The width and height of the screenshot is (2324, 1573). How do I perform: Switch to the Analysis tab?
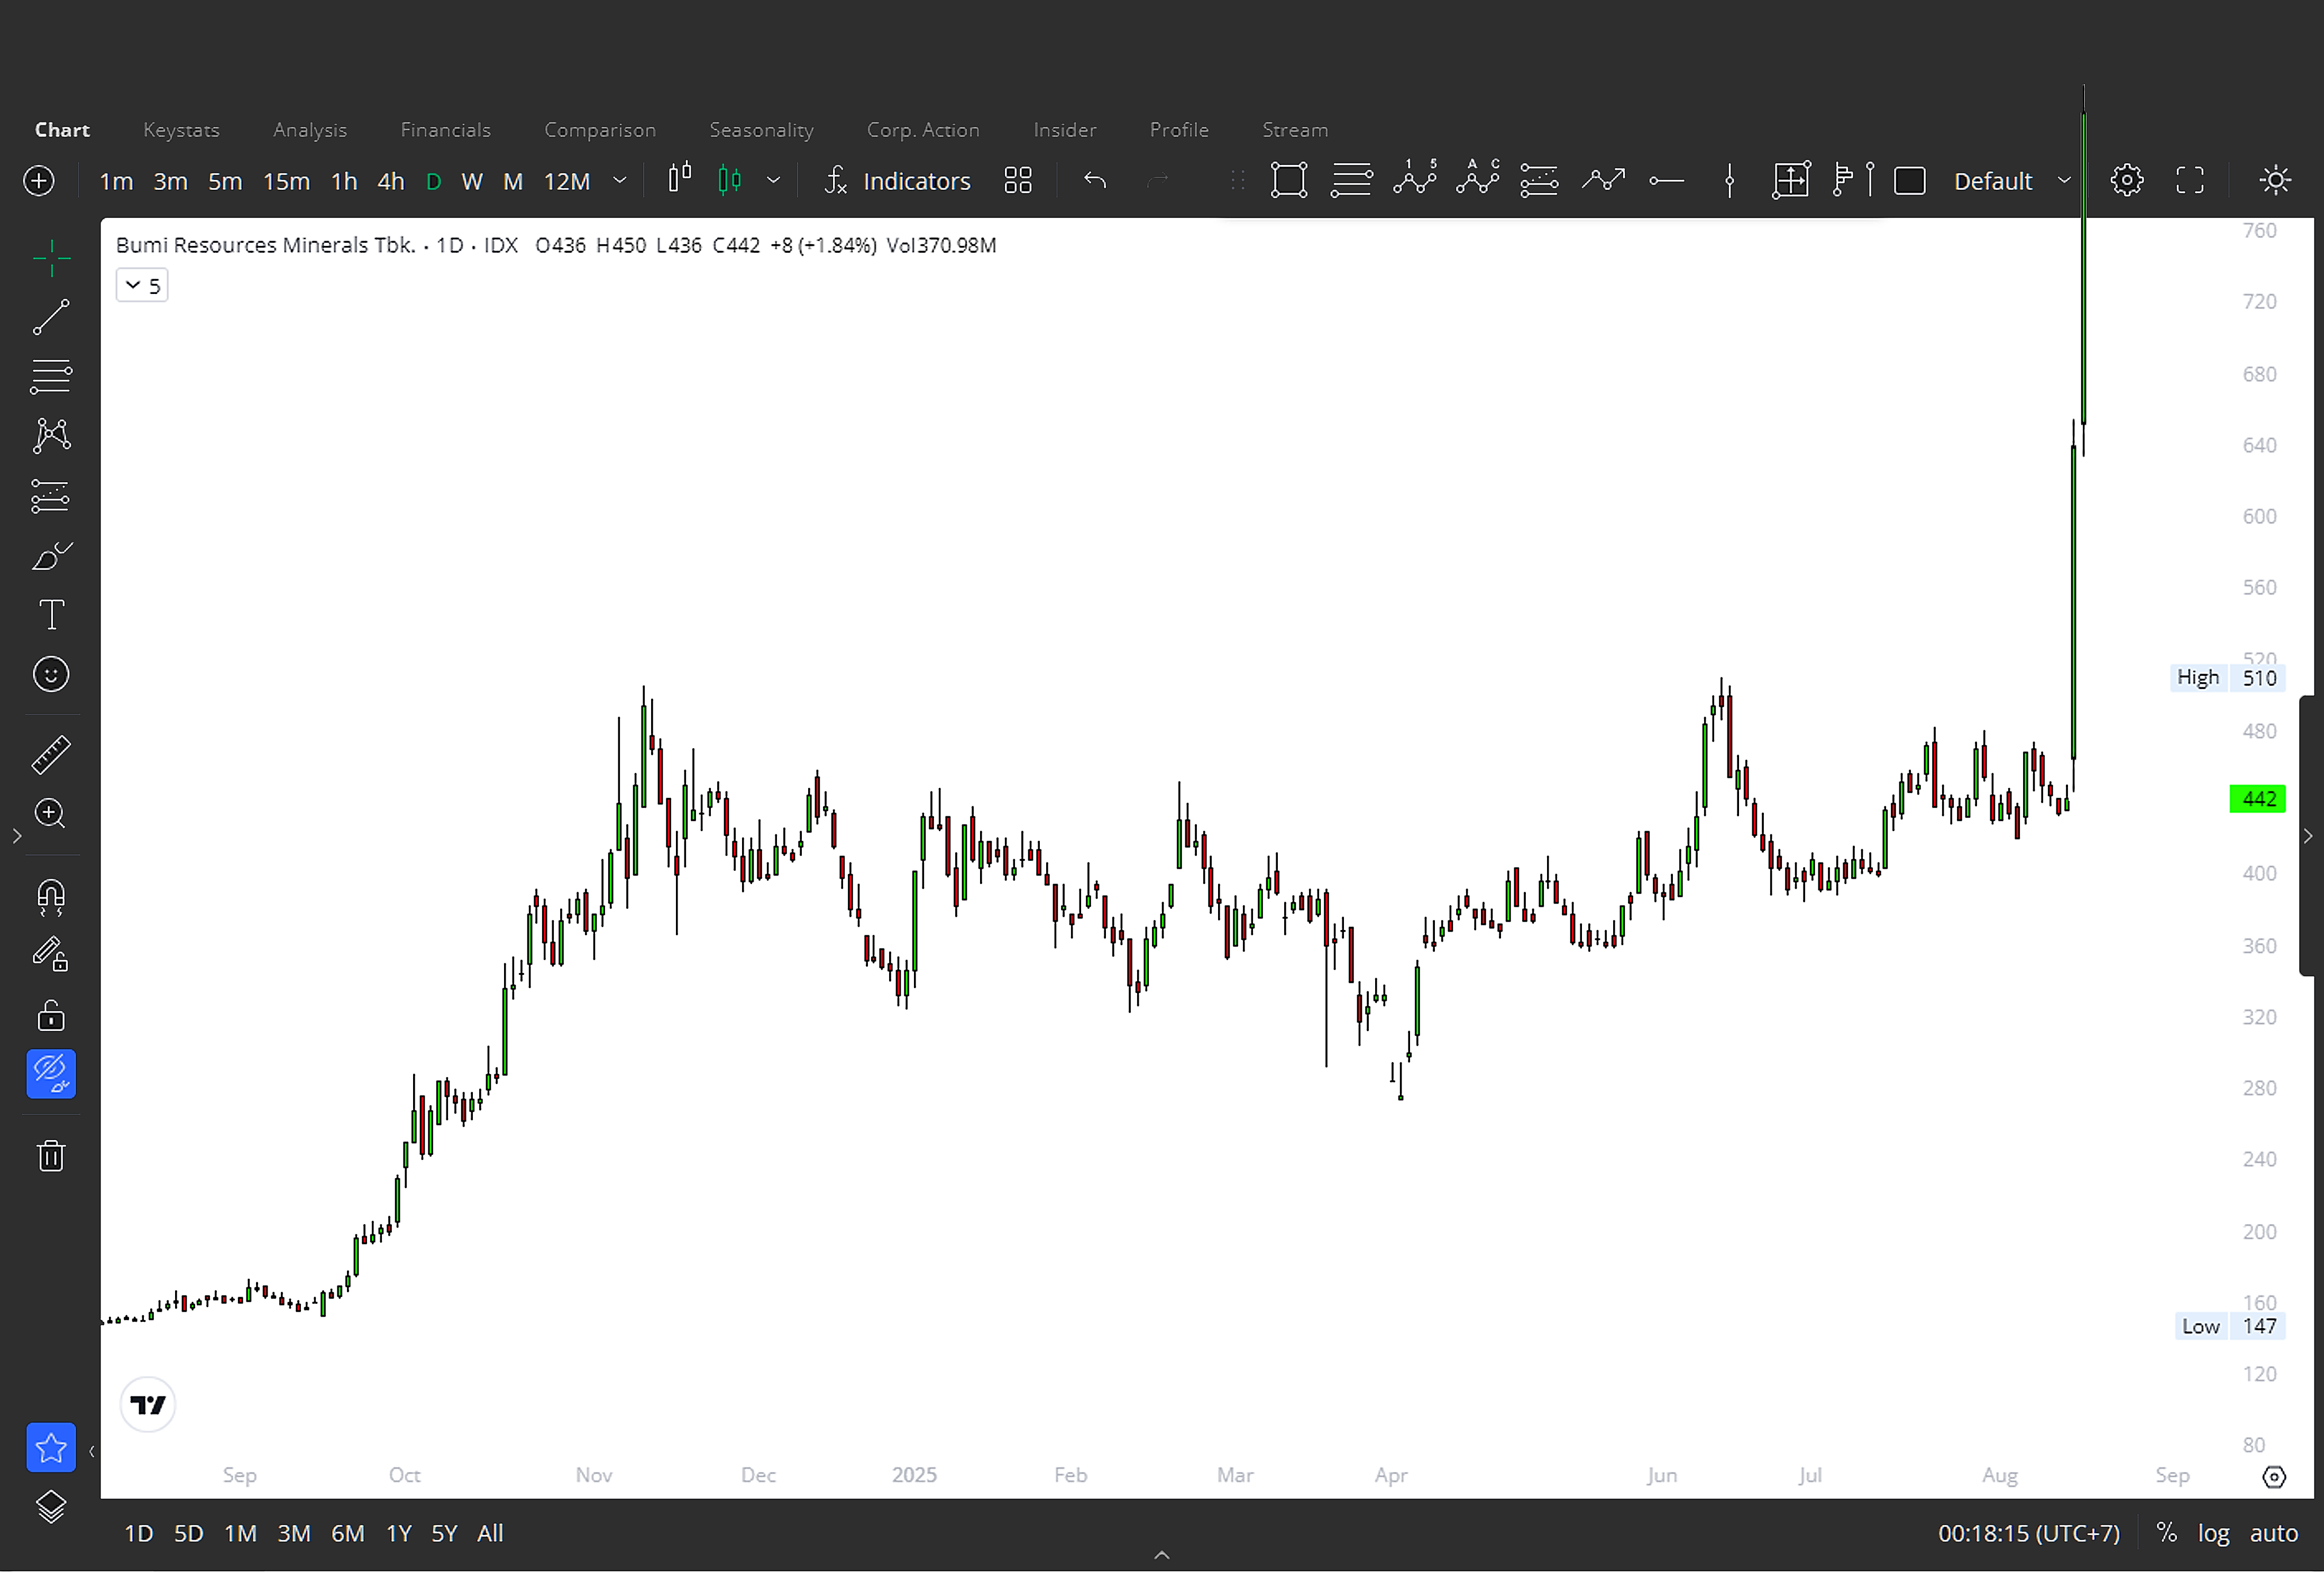[310, 130]
